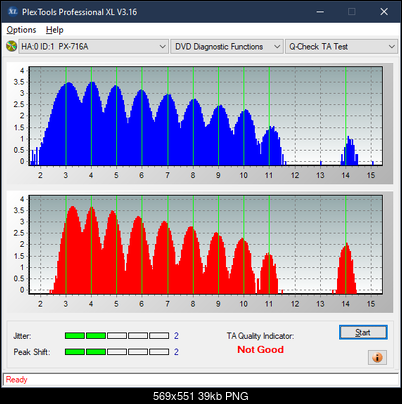Screen dimensions: 402x404
Task: Click the disc drive icon beside drive selector
Action: tap(11, 46)
